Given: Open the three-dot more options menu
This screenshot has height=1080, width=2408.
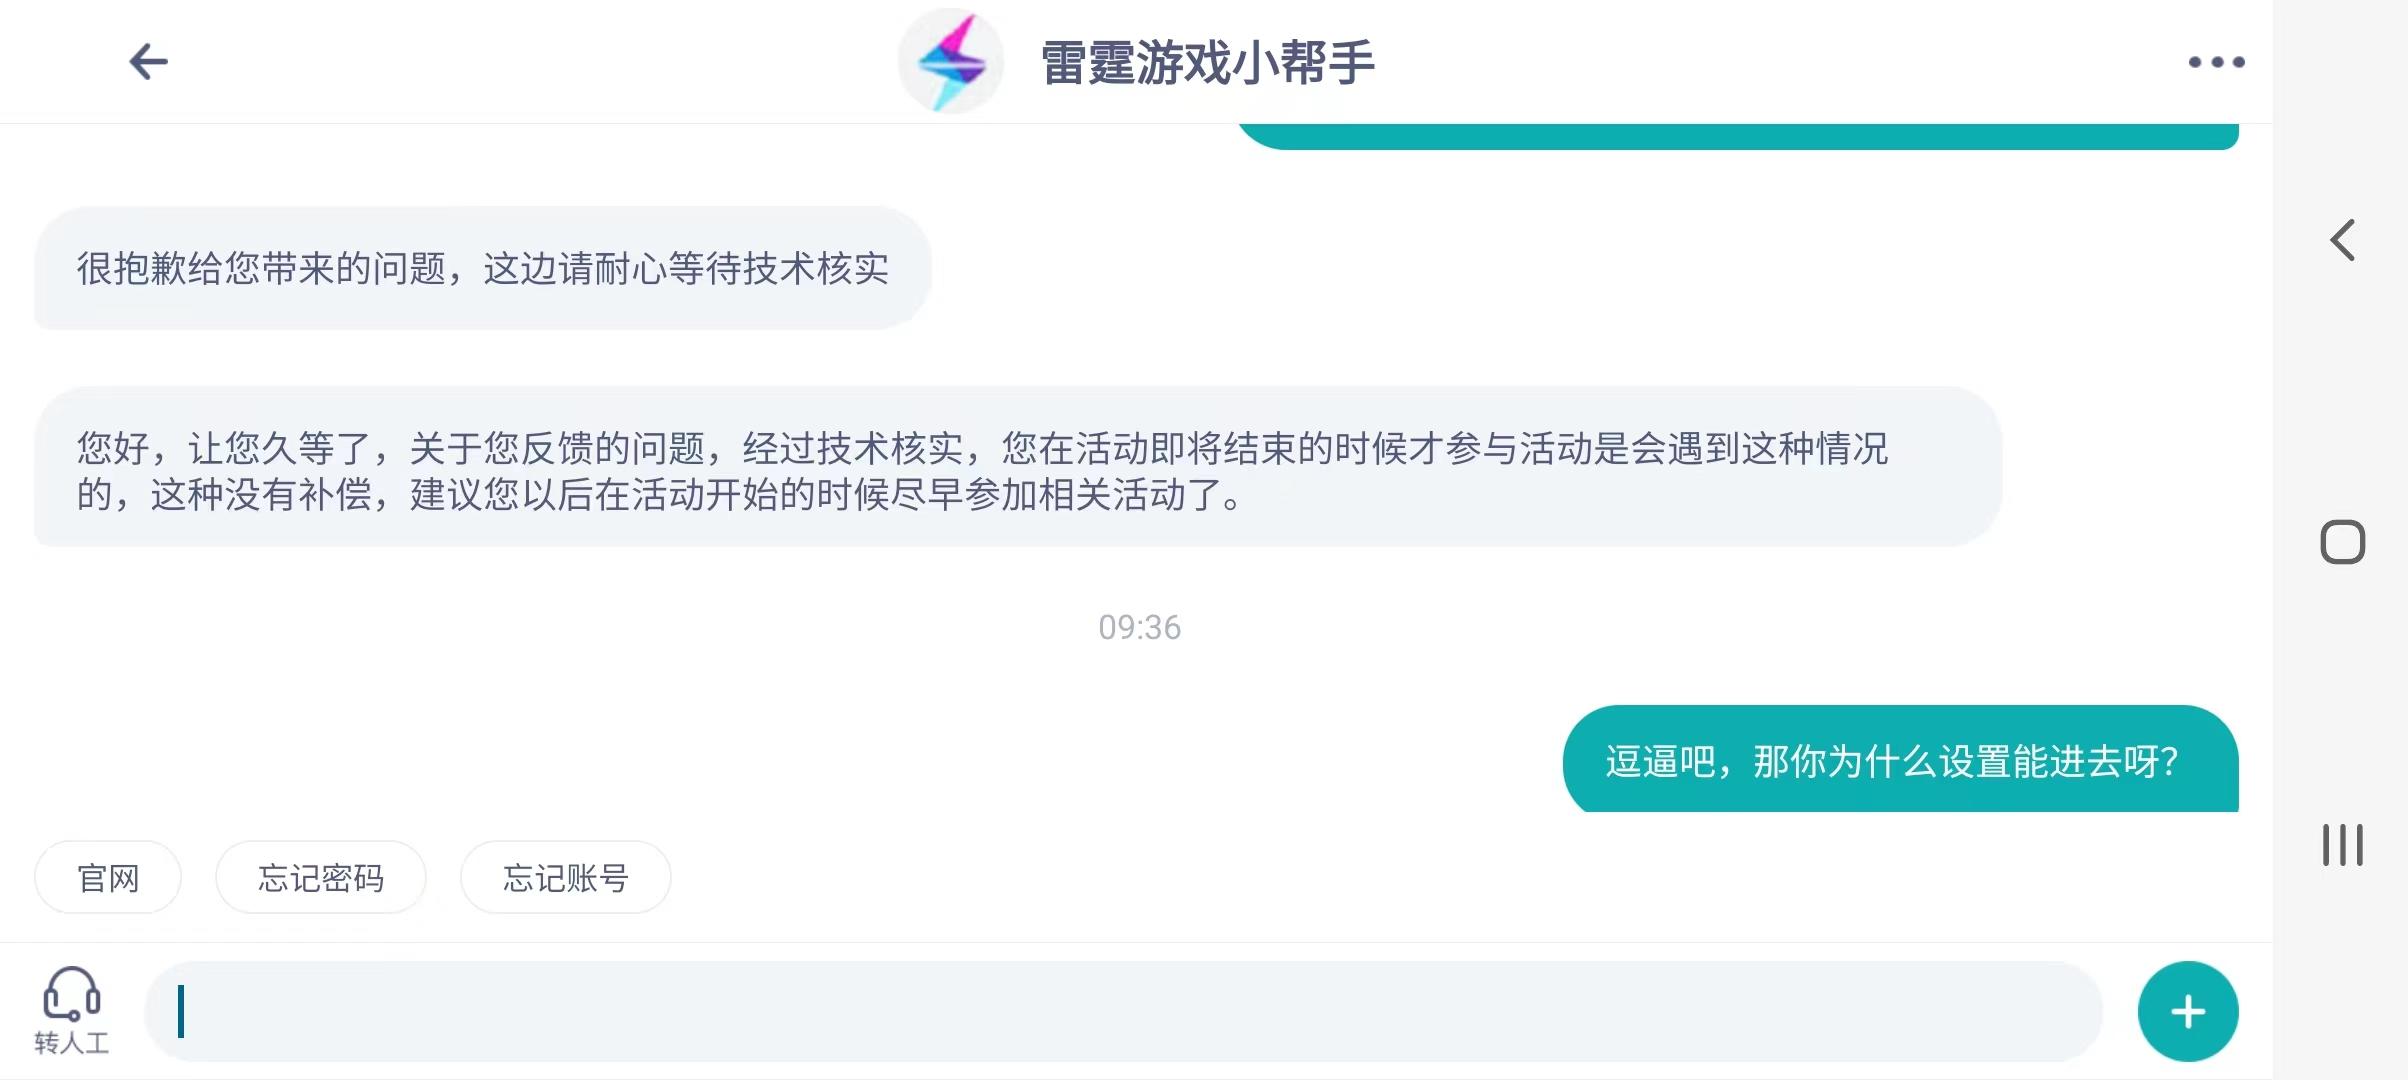Looking at the screenshot, I should 2216,62.
